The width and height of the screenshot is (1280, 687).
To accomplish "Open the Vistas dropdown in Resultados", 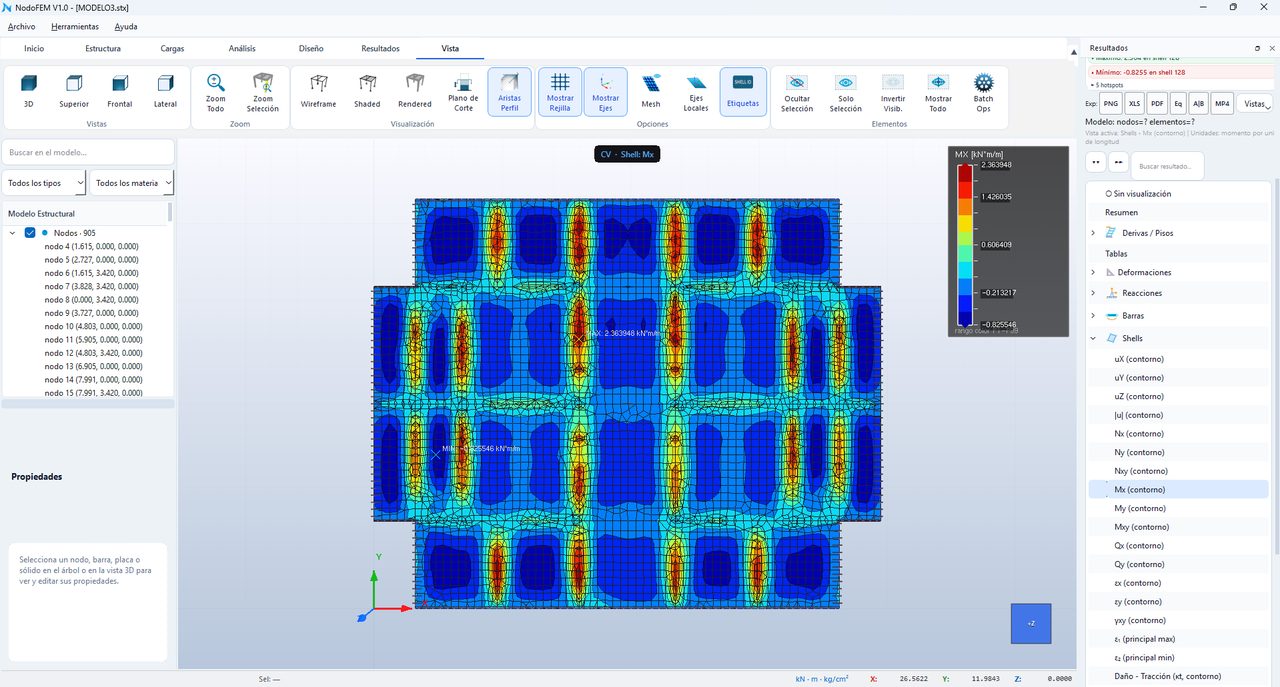I will [x=1257, y=103].
